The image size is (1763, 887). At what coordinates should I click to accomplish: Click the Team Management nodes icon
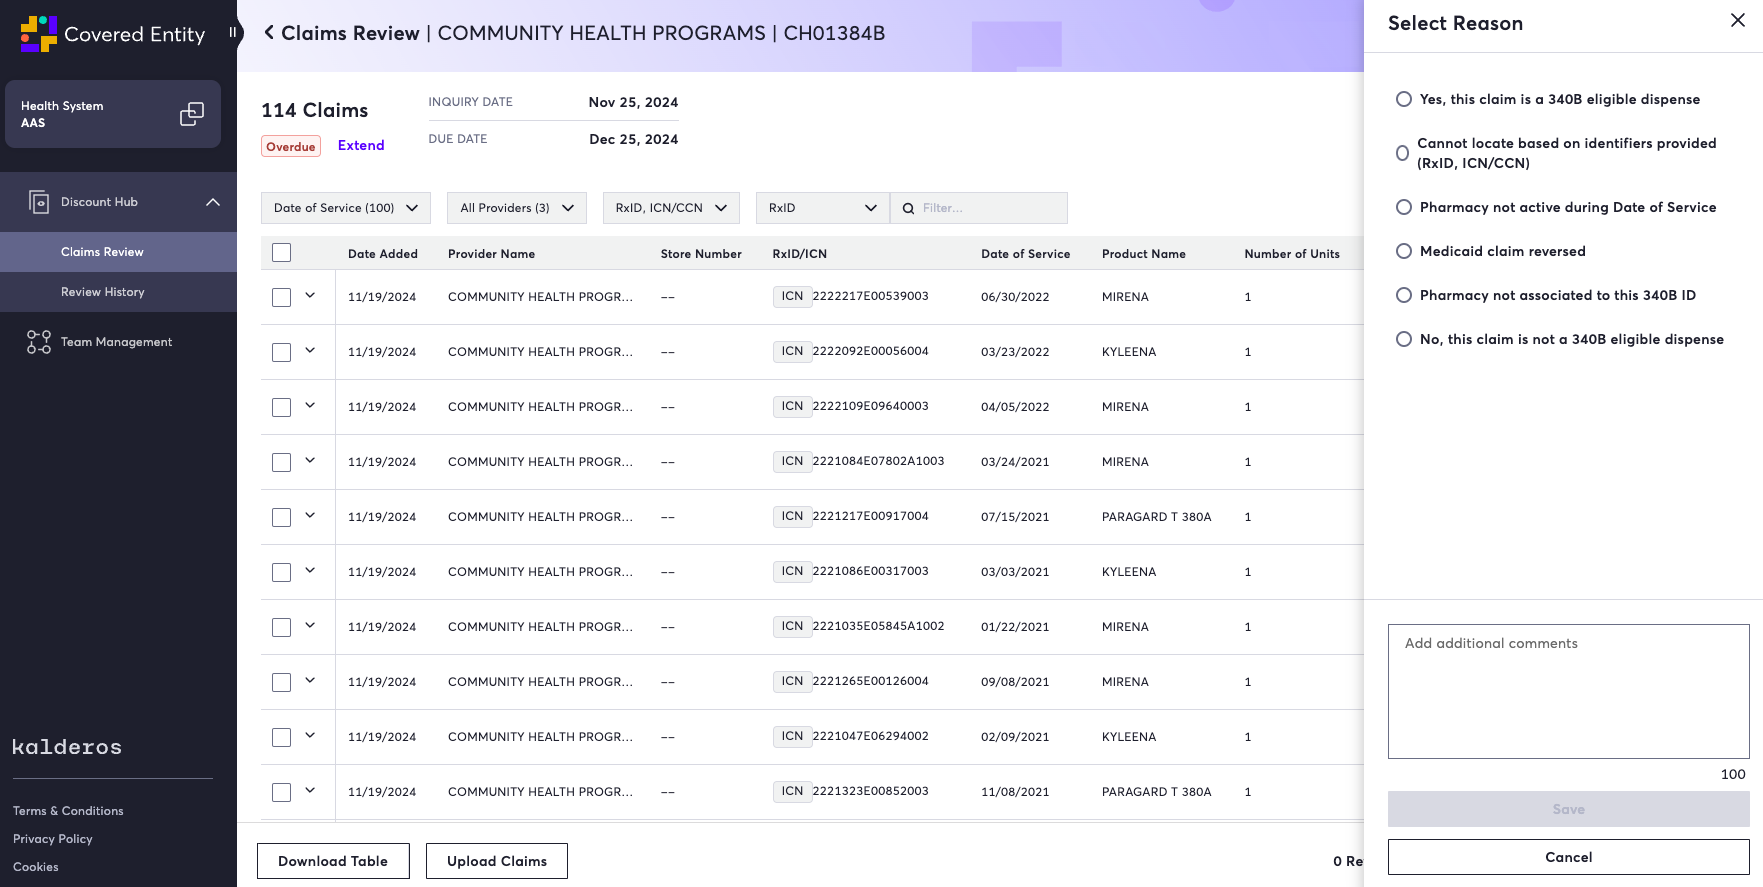(39, 342)
